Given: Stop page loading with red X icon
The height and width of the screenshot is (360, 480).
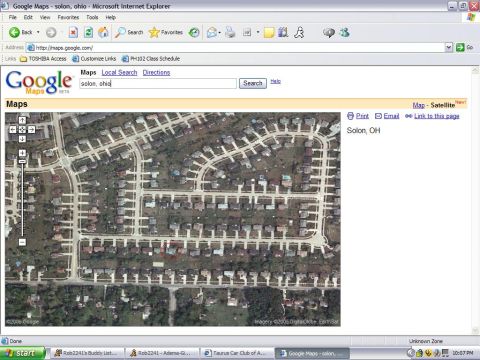Looking at the screenshot, I should [x=73, y=32].
